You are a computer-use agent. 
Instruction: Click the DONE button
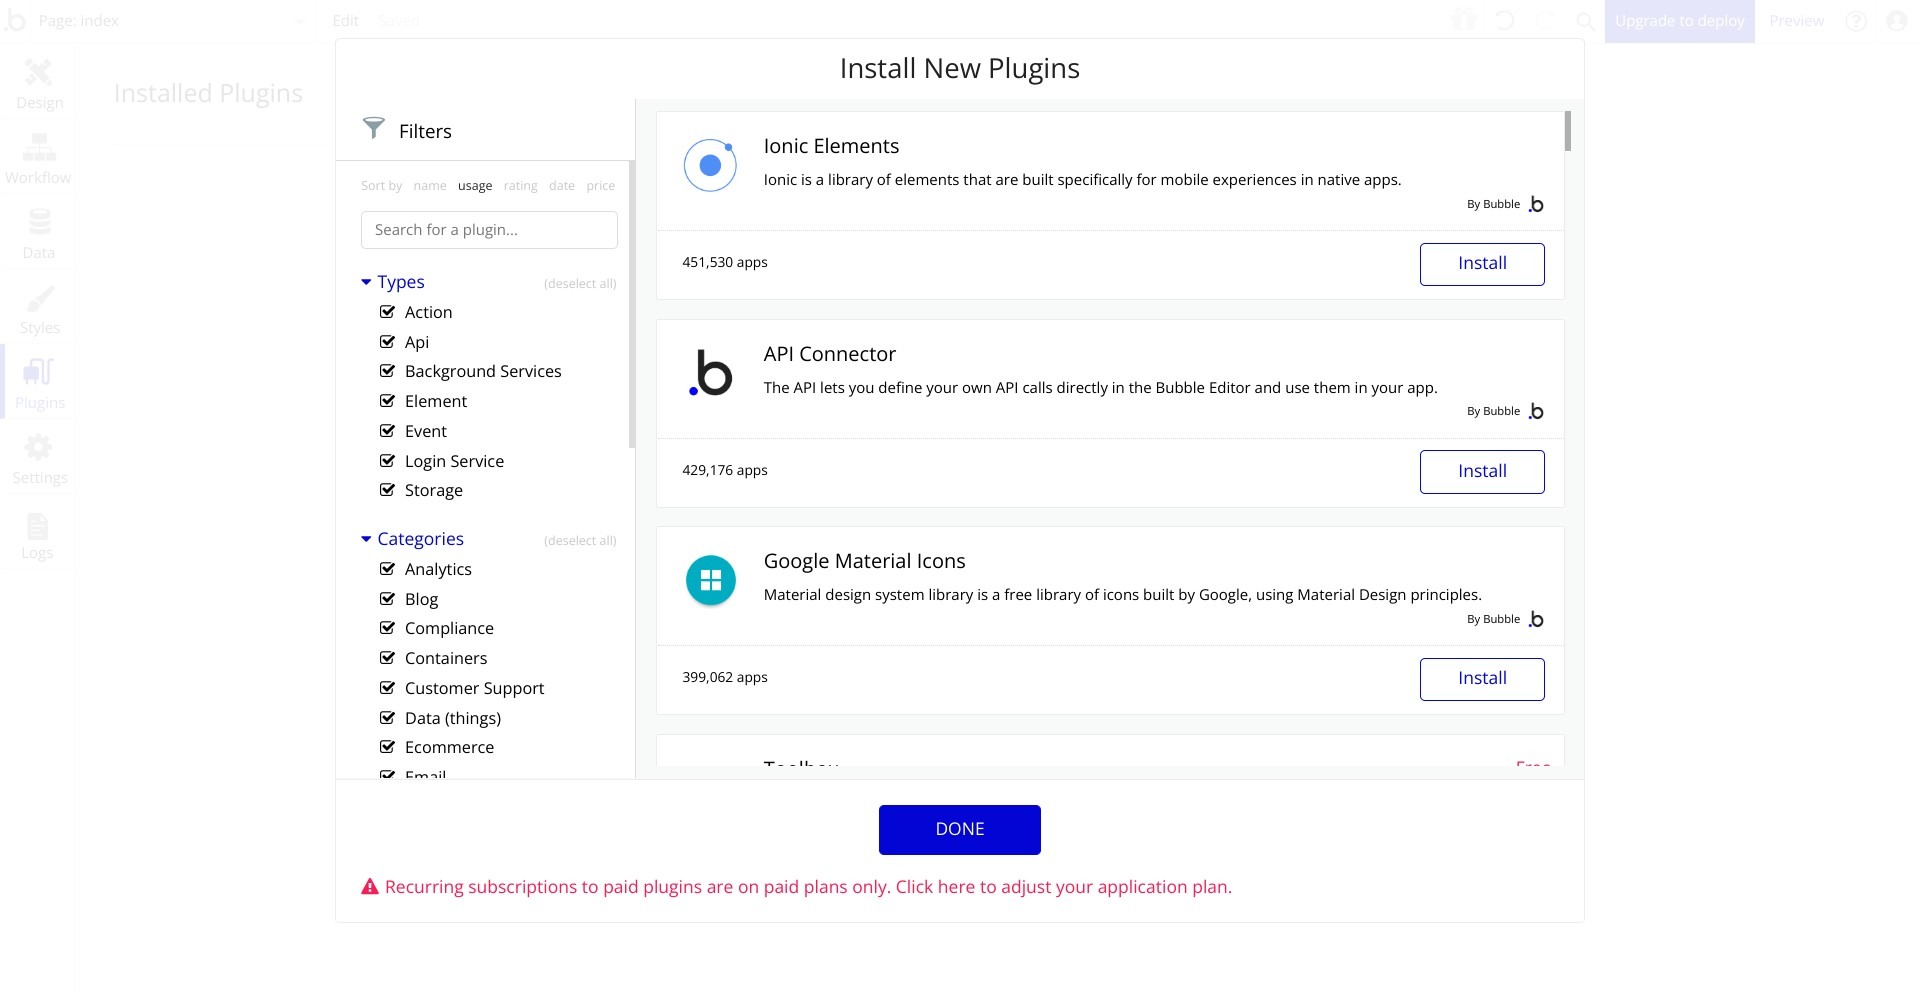[960, 830]
